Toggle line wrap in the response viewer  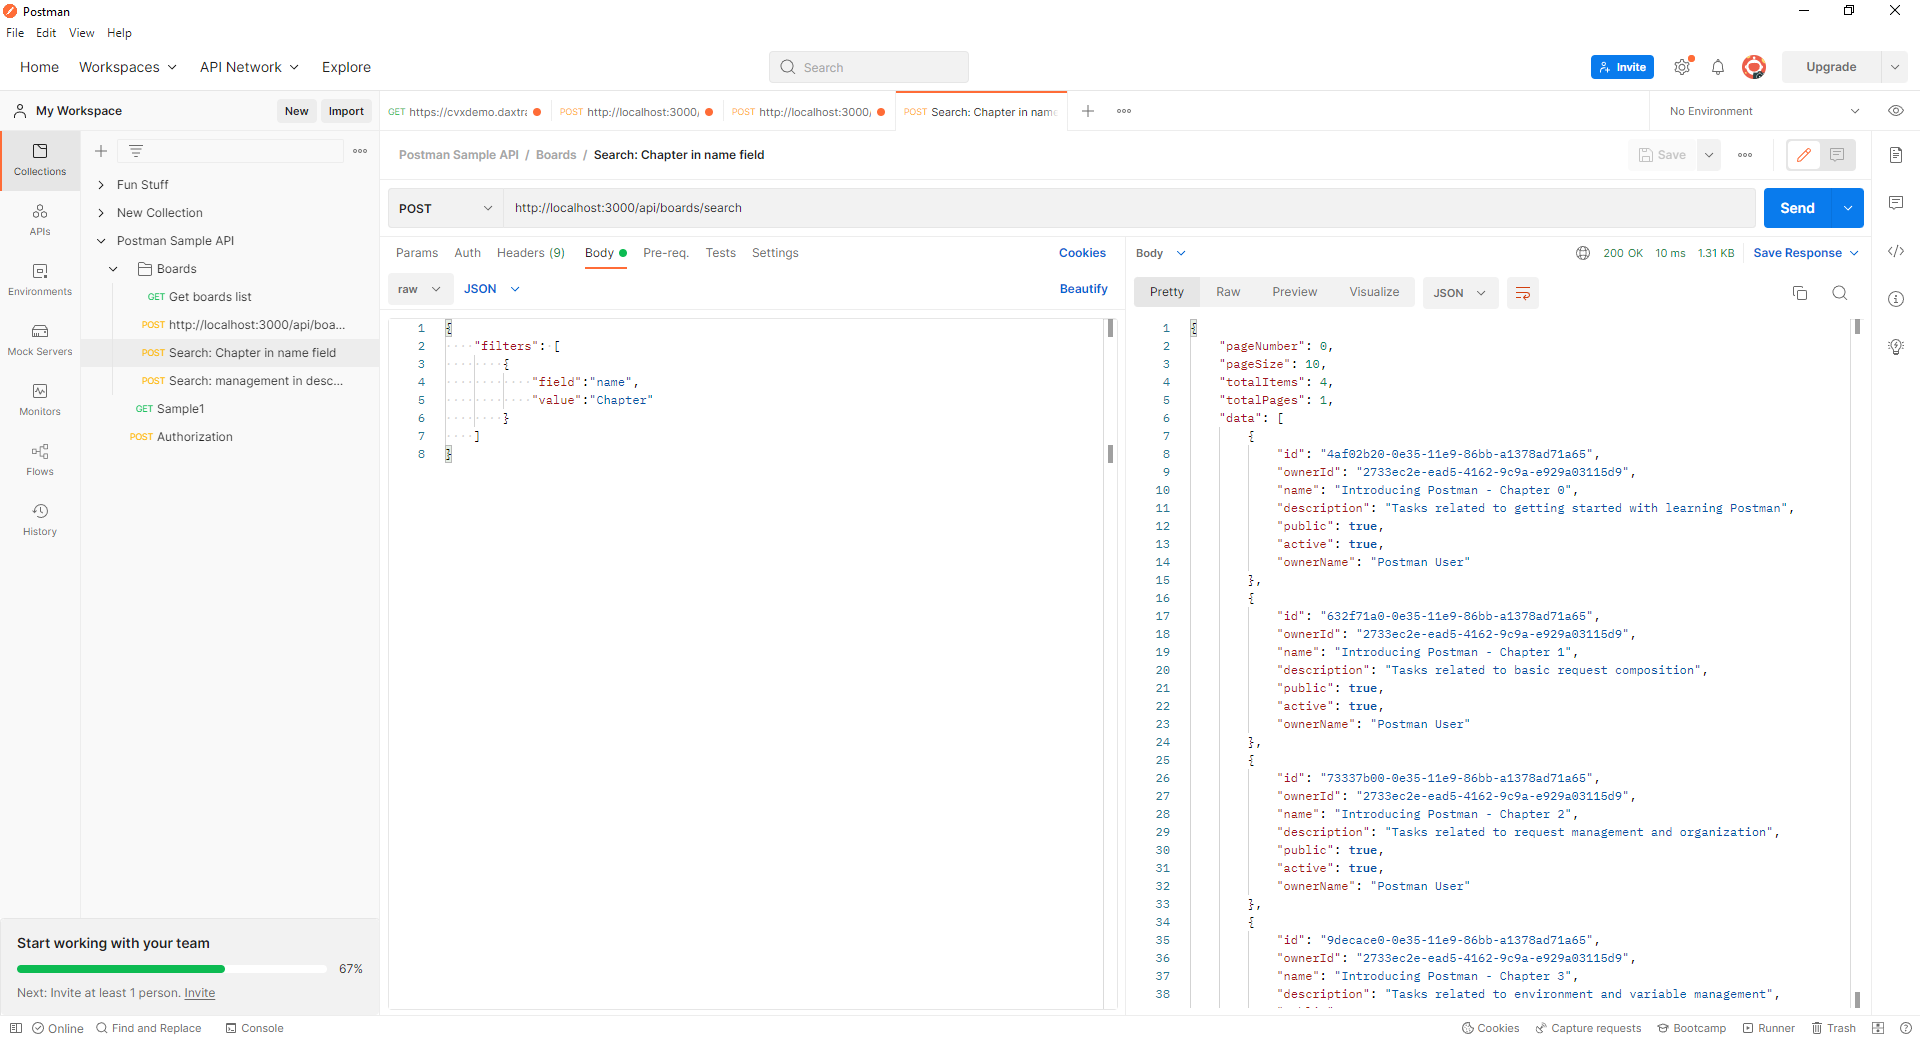tap(1523, 293)
